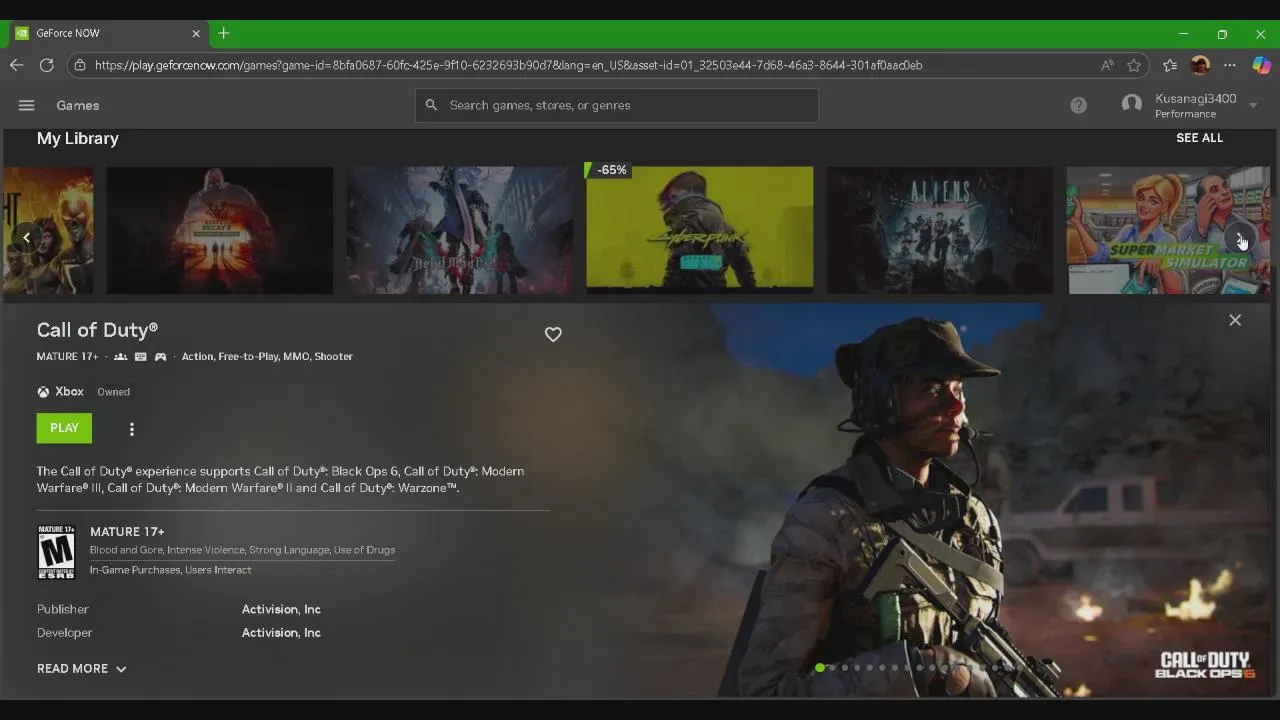
Task: Click the Call of Duty® title
Action: (x=97, y=330)
